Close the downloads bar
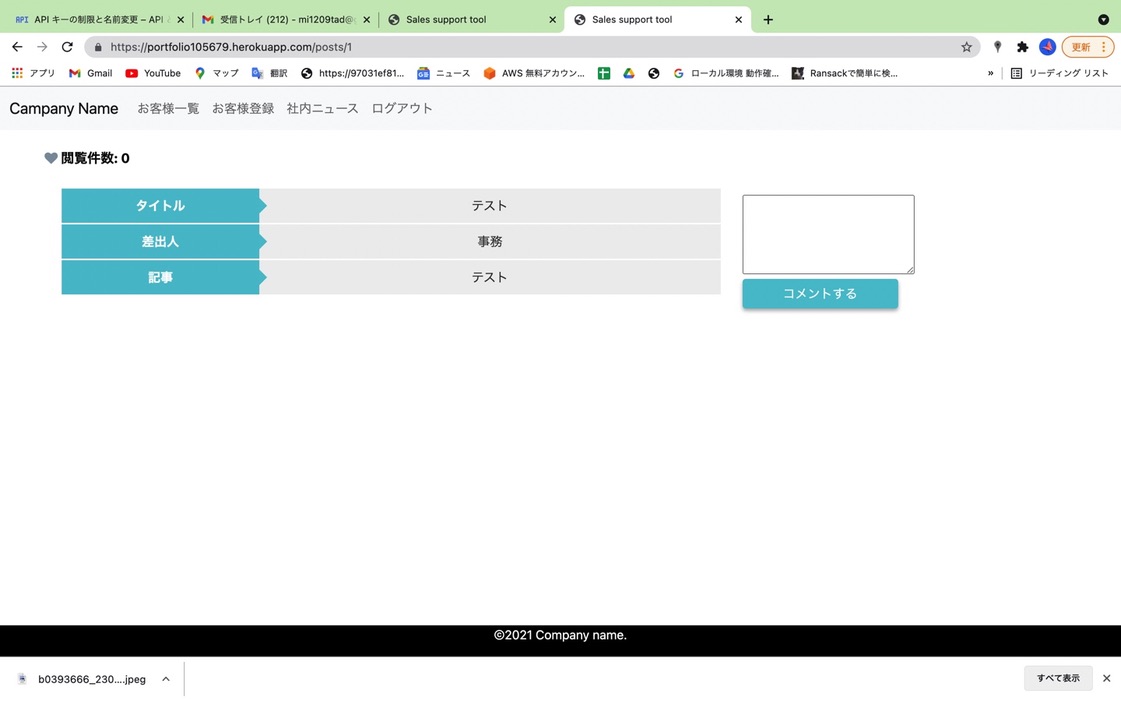Image resolution: width=1121 pixels, height=701 pixels. tap(1107, 678)
